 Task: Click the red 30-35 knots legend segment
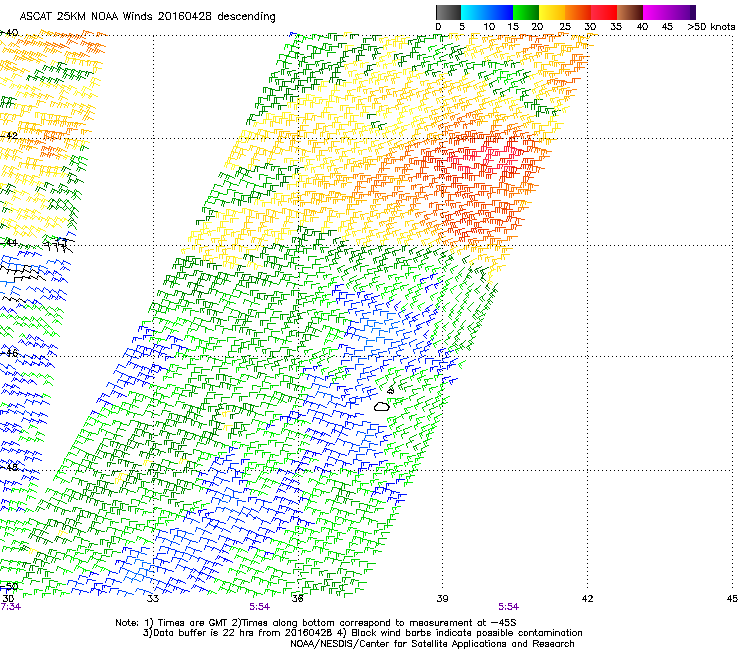[x=604, y=12]
